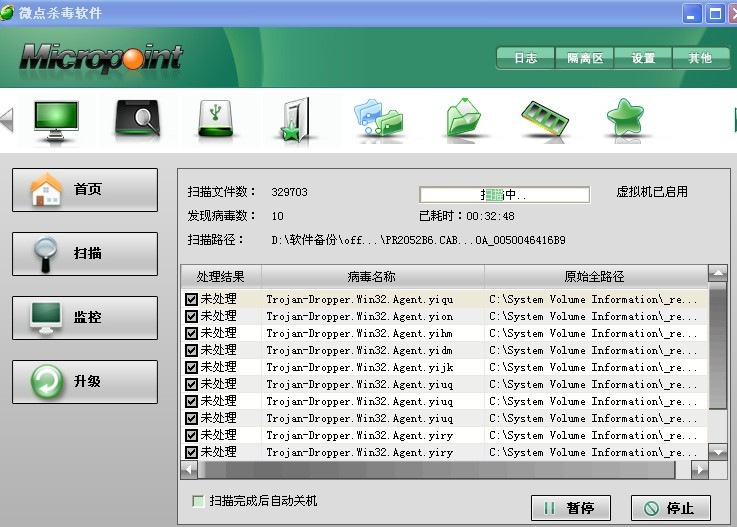Click the hard disk magnifier scan icon
This screenshot has width=737, height=527.
[x=138, y=119]
